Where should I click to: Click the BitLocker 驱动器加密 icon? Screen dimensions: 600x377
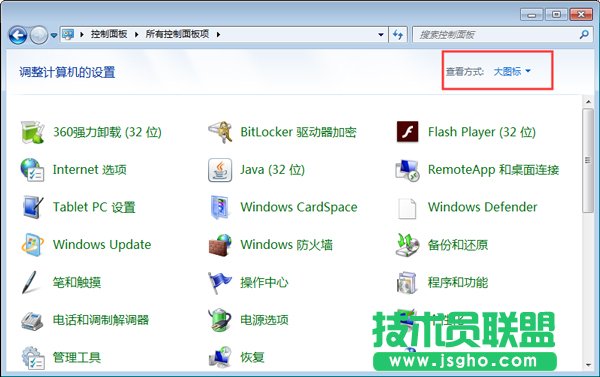pos(220,132)
